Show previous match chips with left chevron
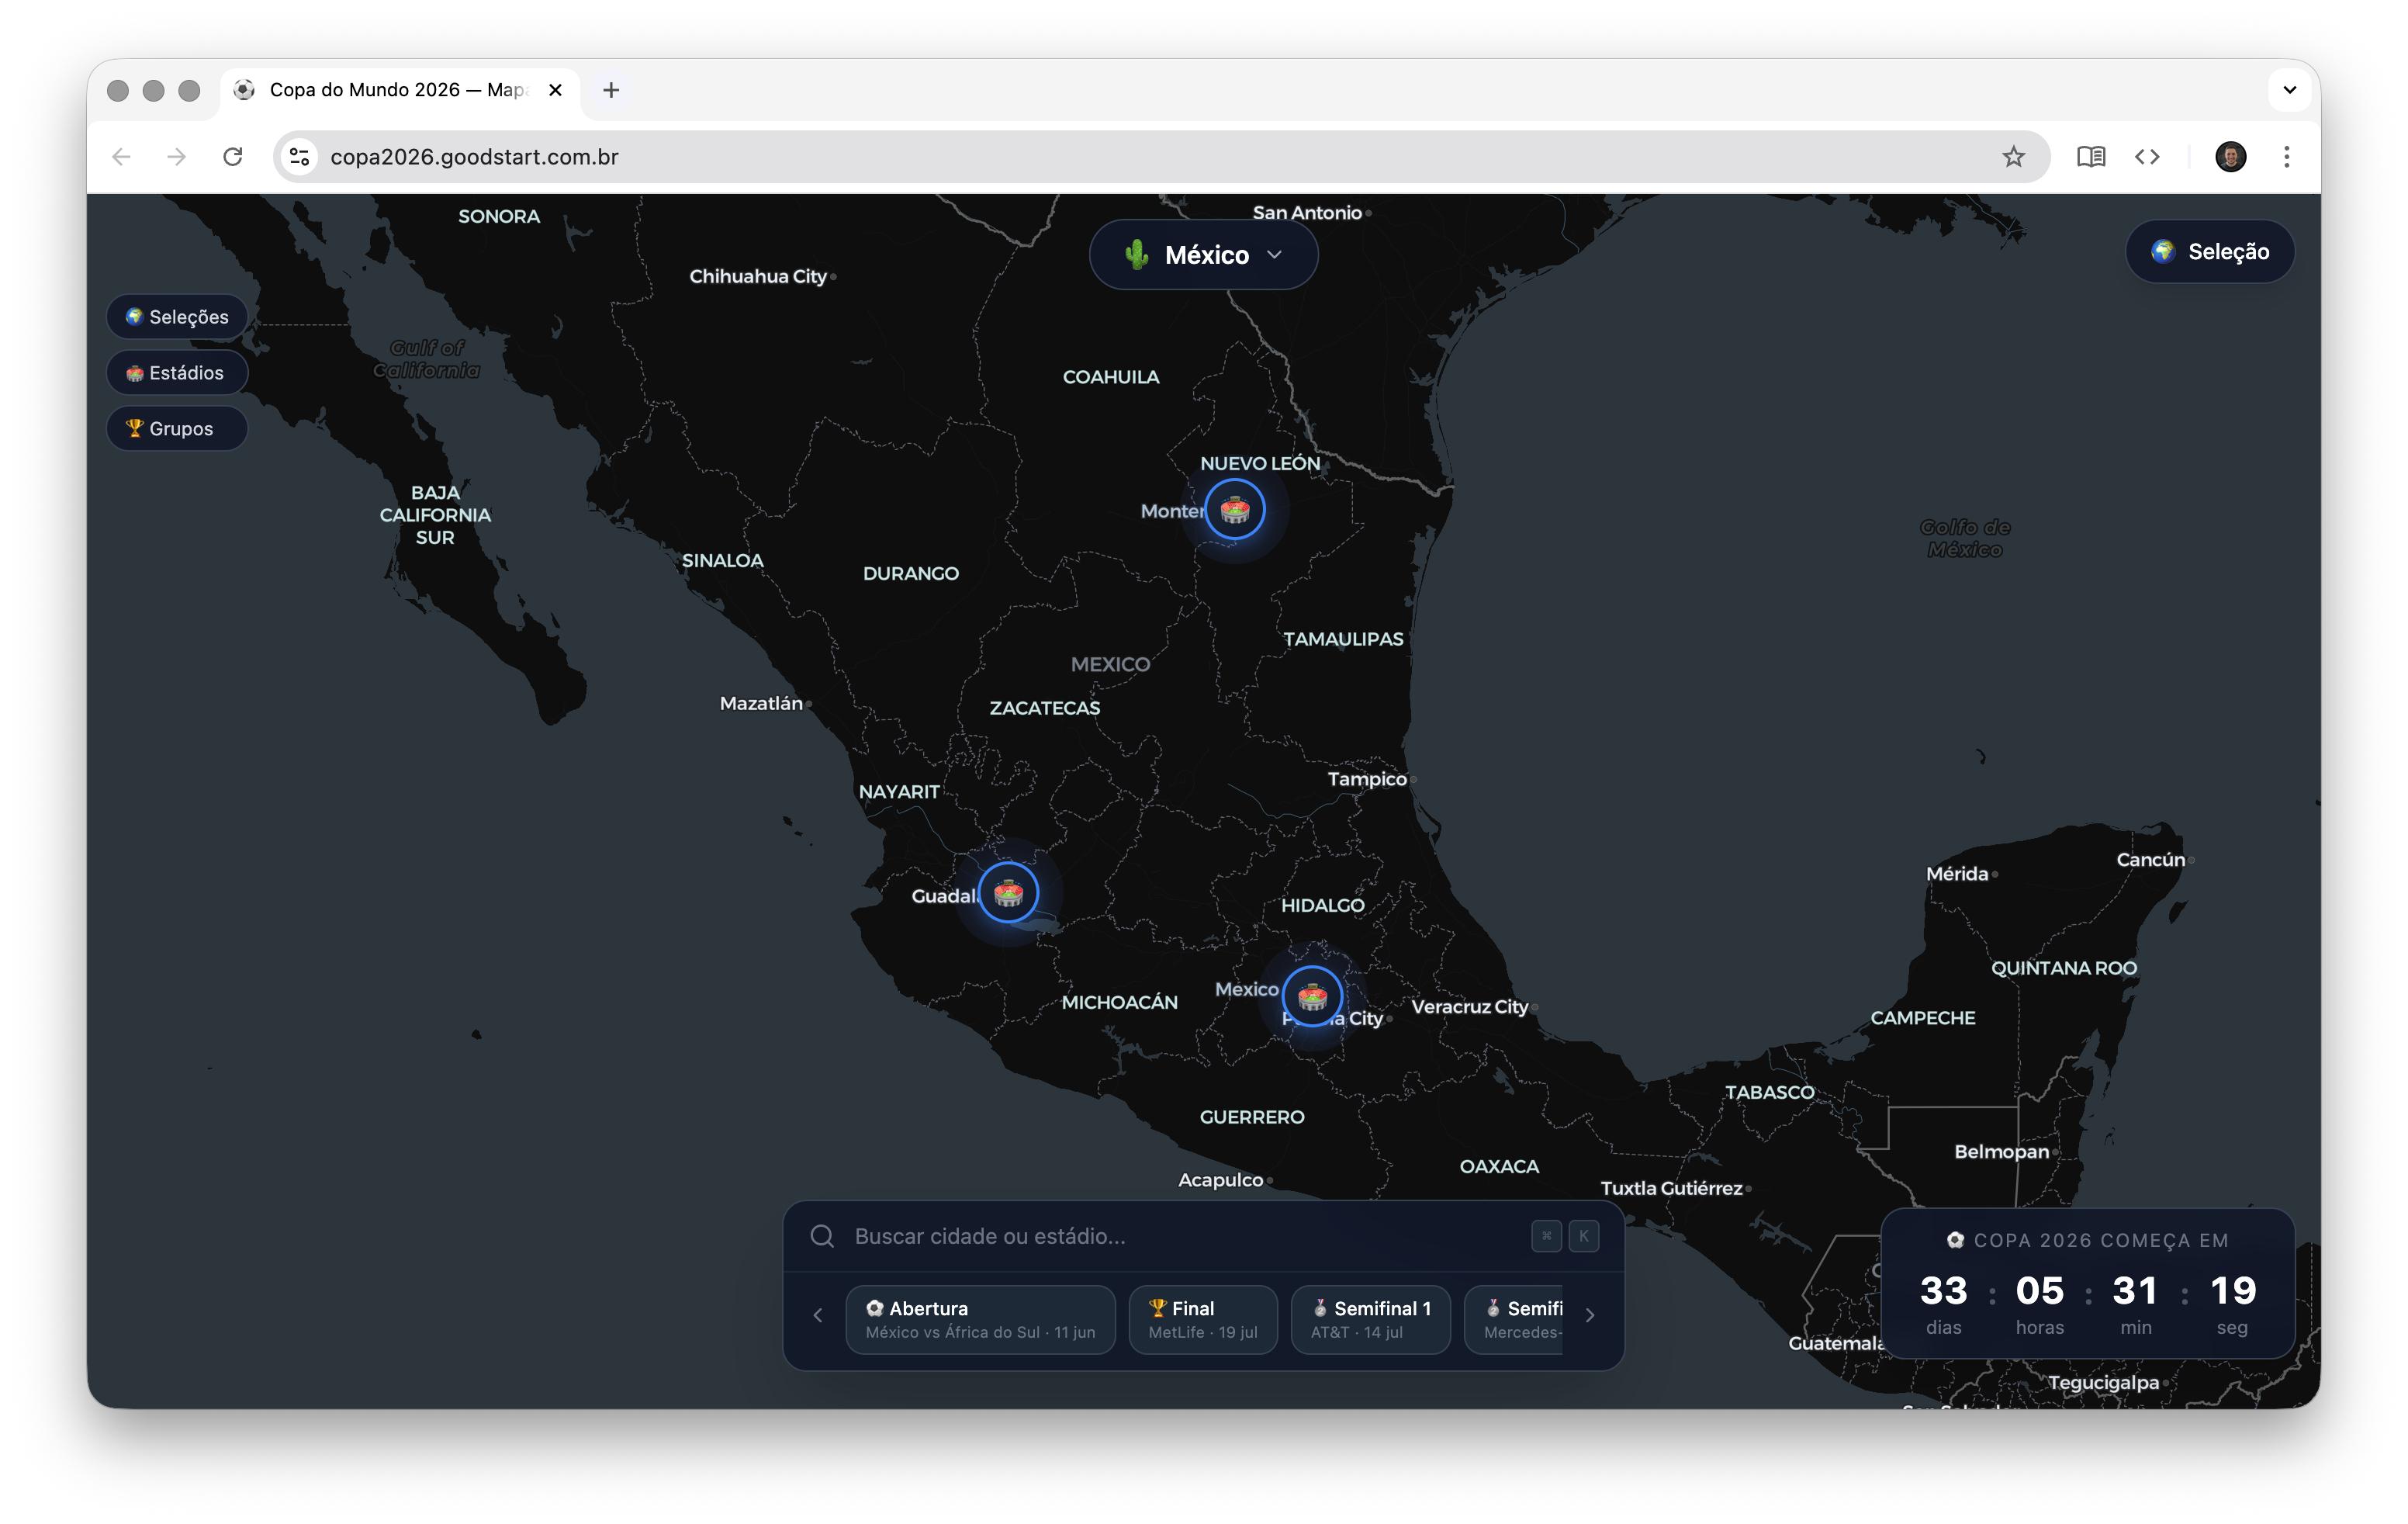Image resolution: width=2408 pixels, height=1524 pixels. click(818, 1316)
